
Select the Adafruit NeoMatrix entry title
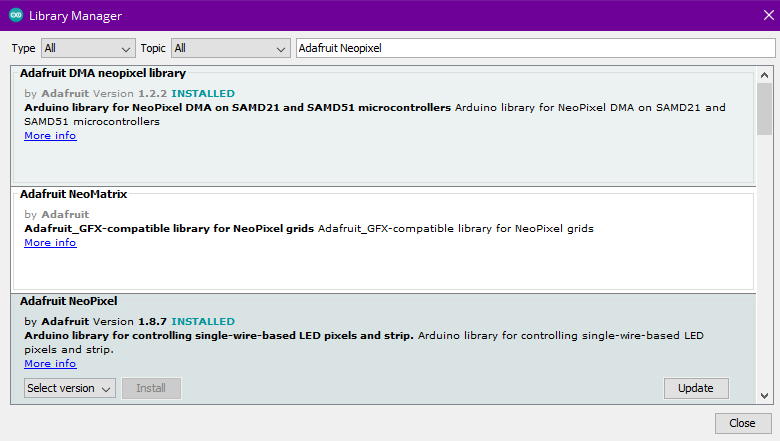pyautogui.click(x=74, y=194)
